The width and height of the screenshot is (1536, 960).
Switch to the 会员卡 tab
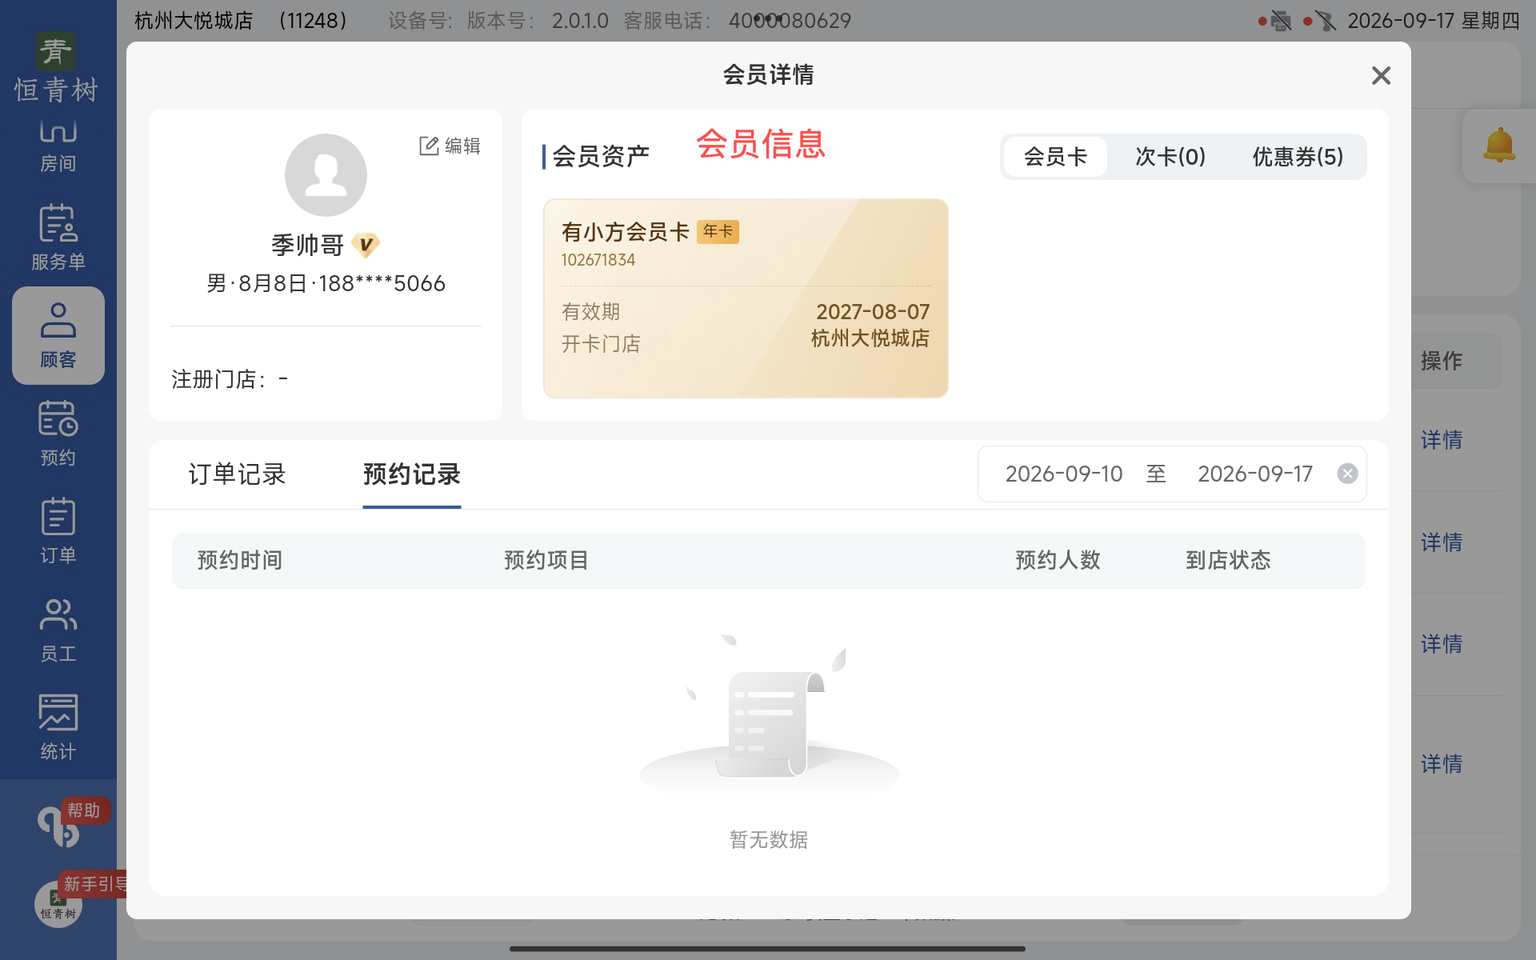coord(1055,157)
